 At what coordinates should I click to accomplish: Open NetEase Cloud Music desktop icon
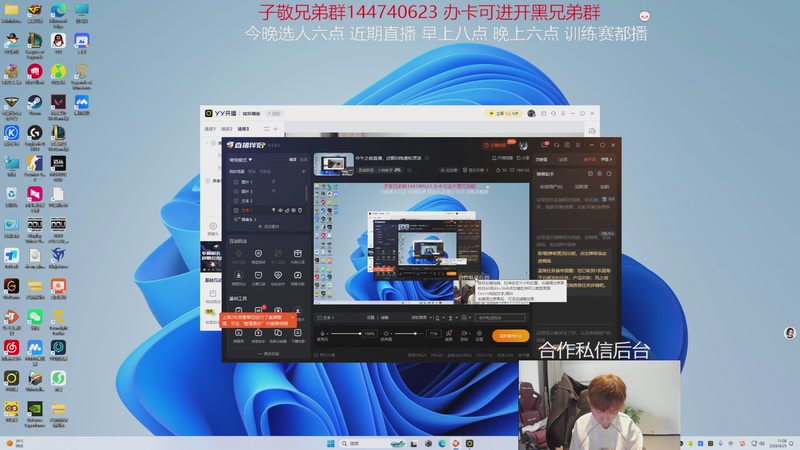[x=11, y=347]
